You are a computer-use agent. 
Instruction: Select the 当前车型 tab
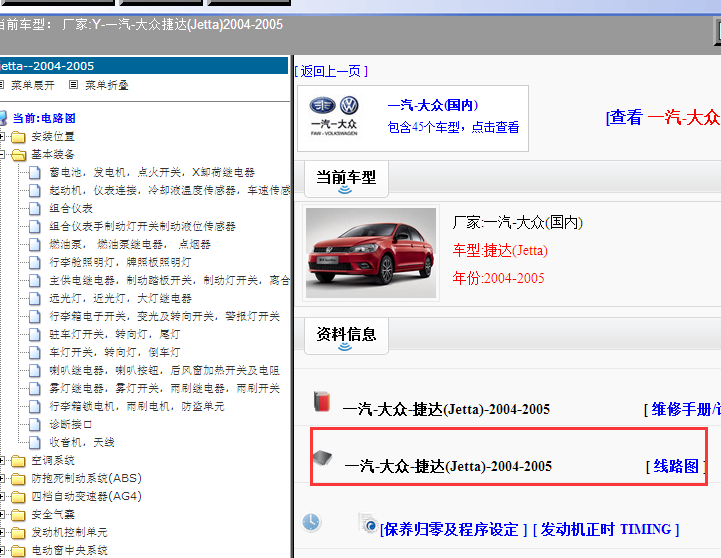[x=346, y=179]
